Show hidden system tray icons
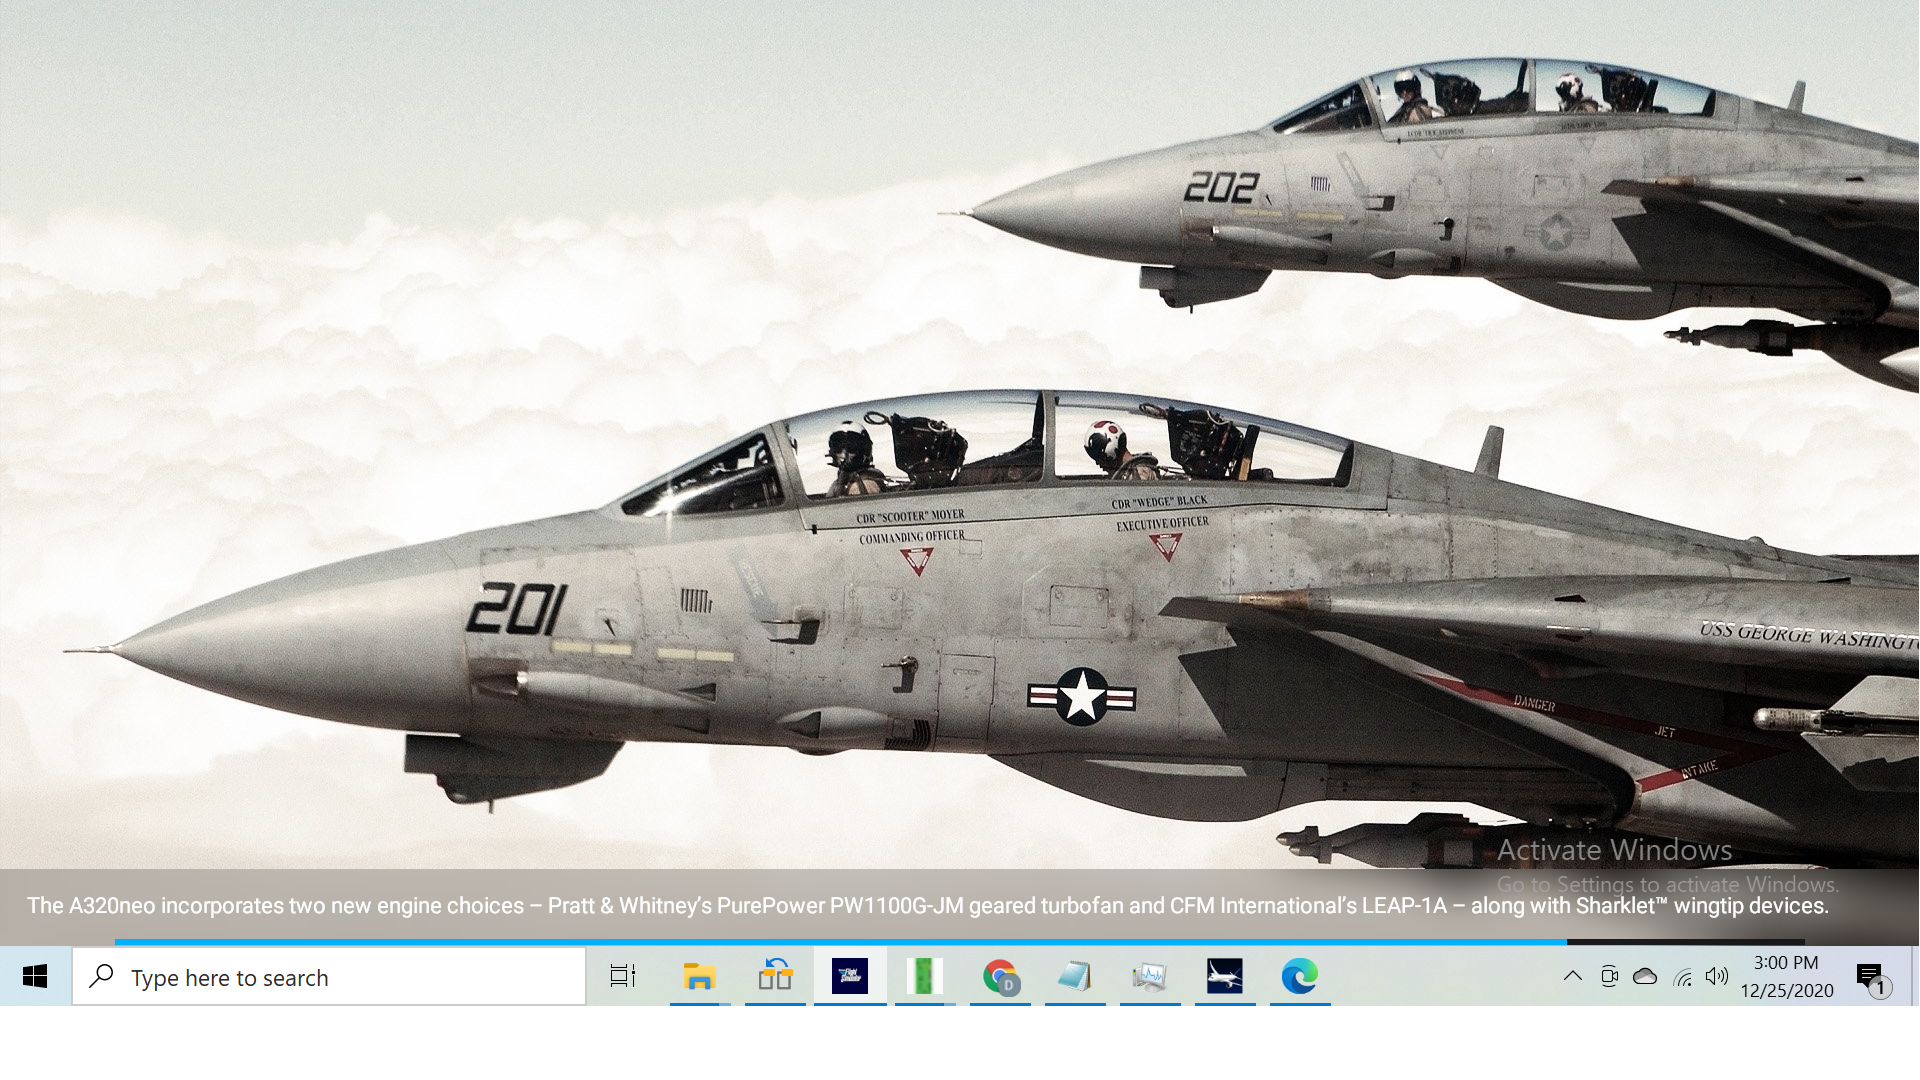Image resolution: width=1920 pixels, height=1080 pixels. [x=1573, y=977]
